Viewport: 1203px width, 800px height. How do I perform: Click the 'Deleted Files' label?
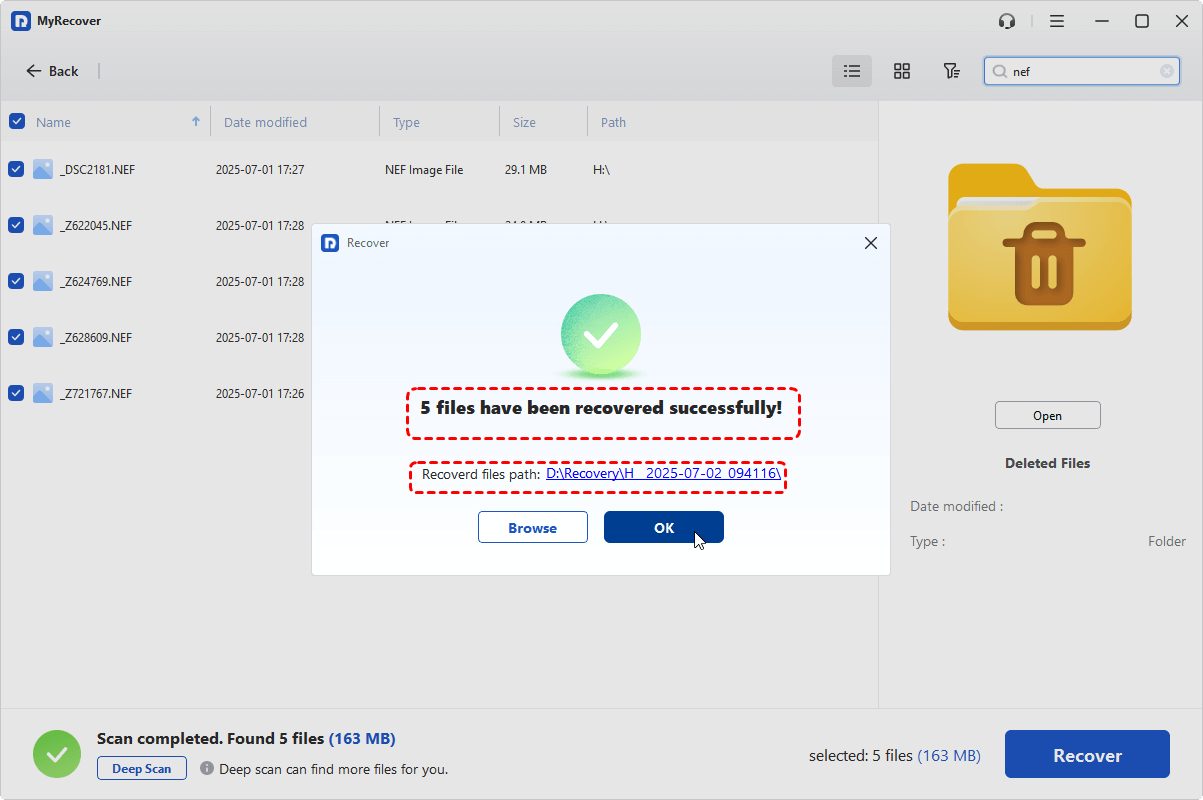point(1048,463)
